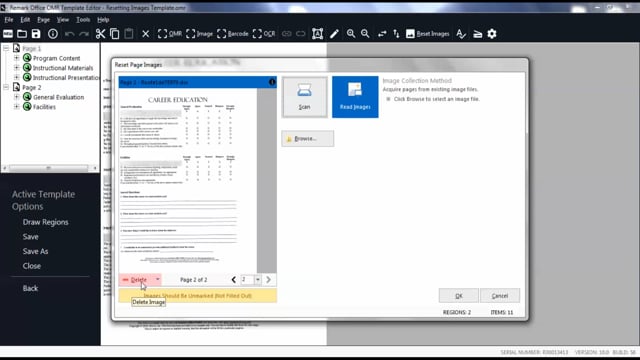Image resolution: width=640 pixels, height=360 pixels.
Task: Click the Undo arrow icon
Action: (70, 34)
